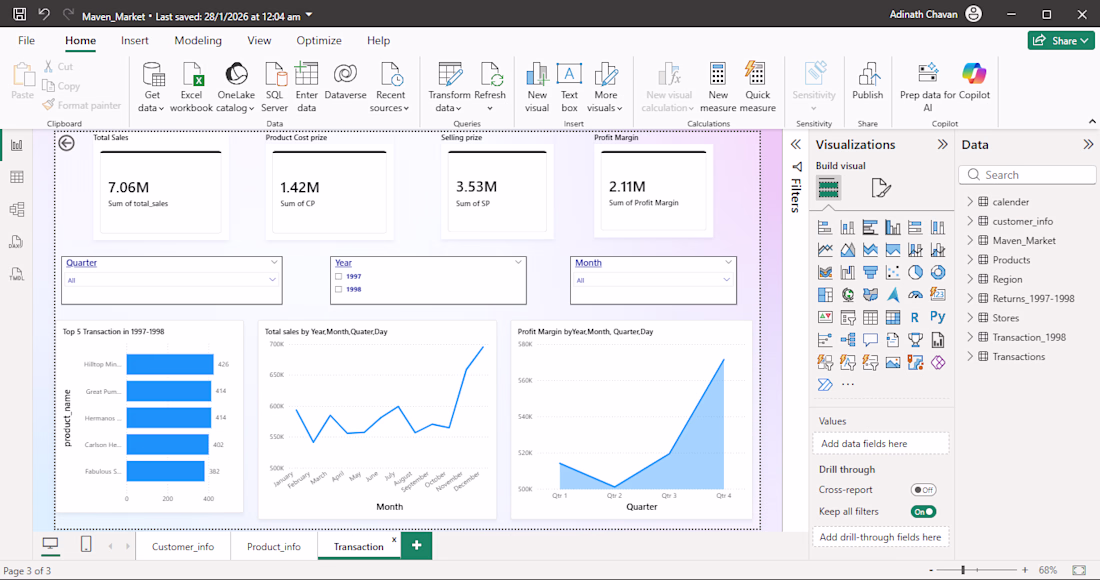The height and width of the screenshot is (580, 1100).
Task: Open the File menu
Action: point(27,40)
